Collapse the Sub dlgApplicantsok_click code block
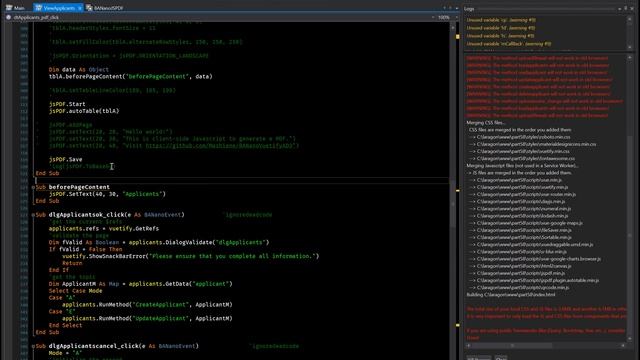640x360 pixels. (33, 215)
